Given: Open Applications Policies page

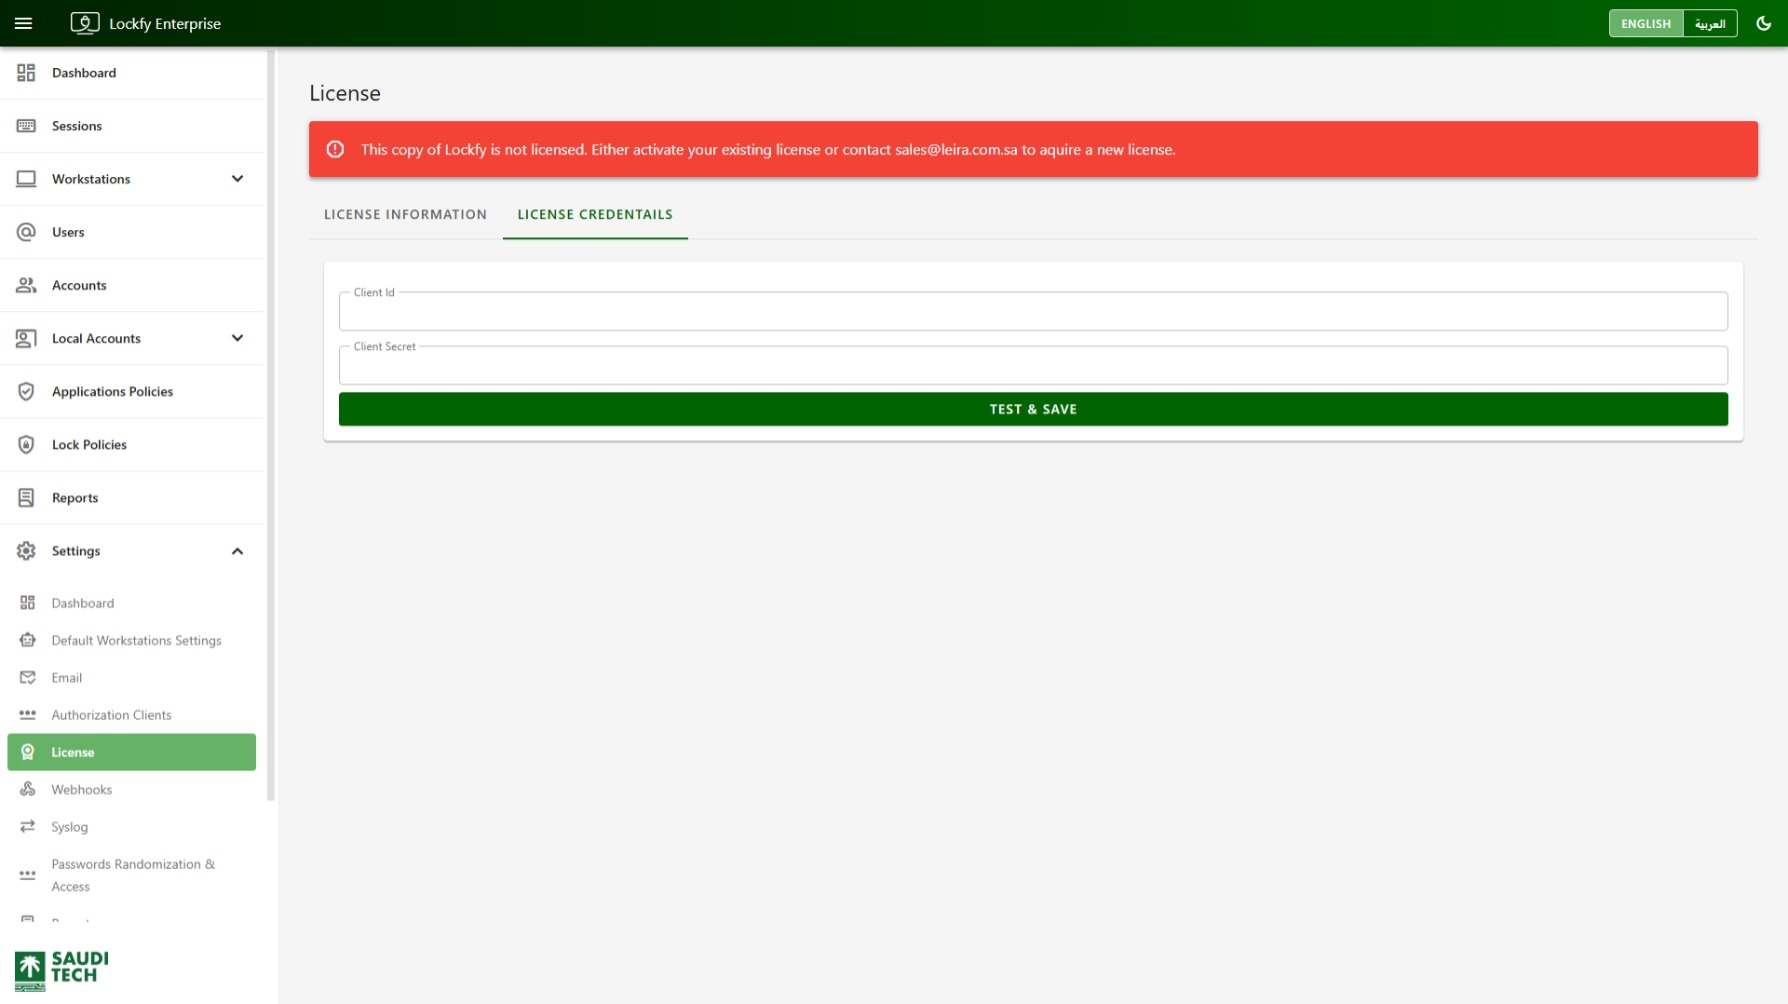Looking at the screenshot, I should pyautogui.click(x=132, y=391).
